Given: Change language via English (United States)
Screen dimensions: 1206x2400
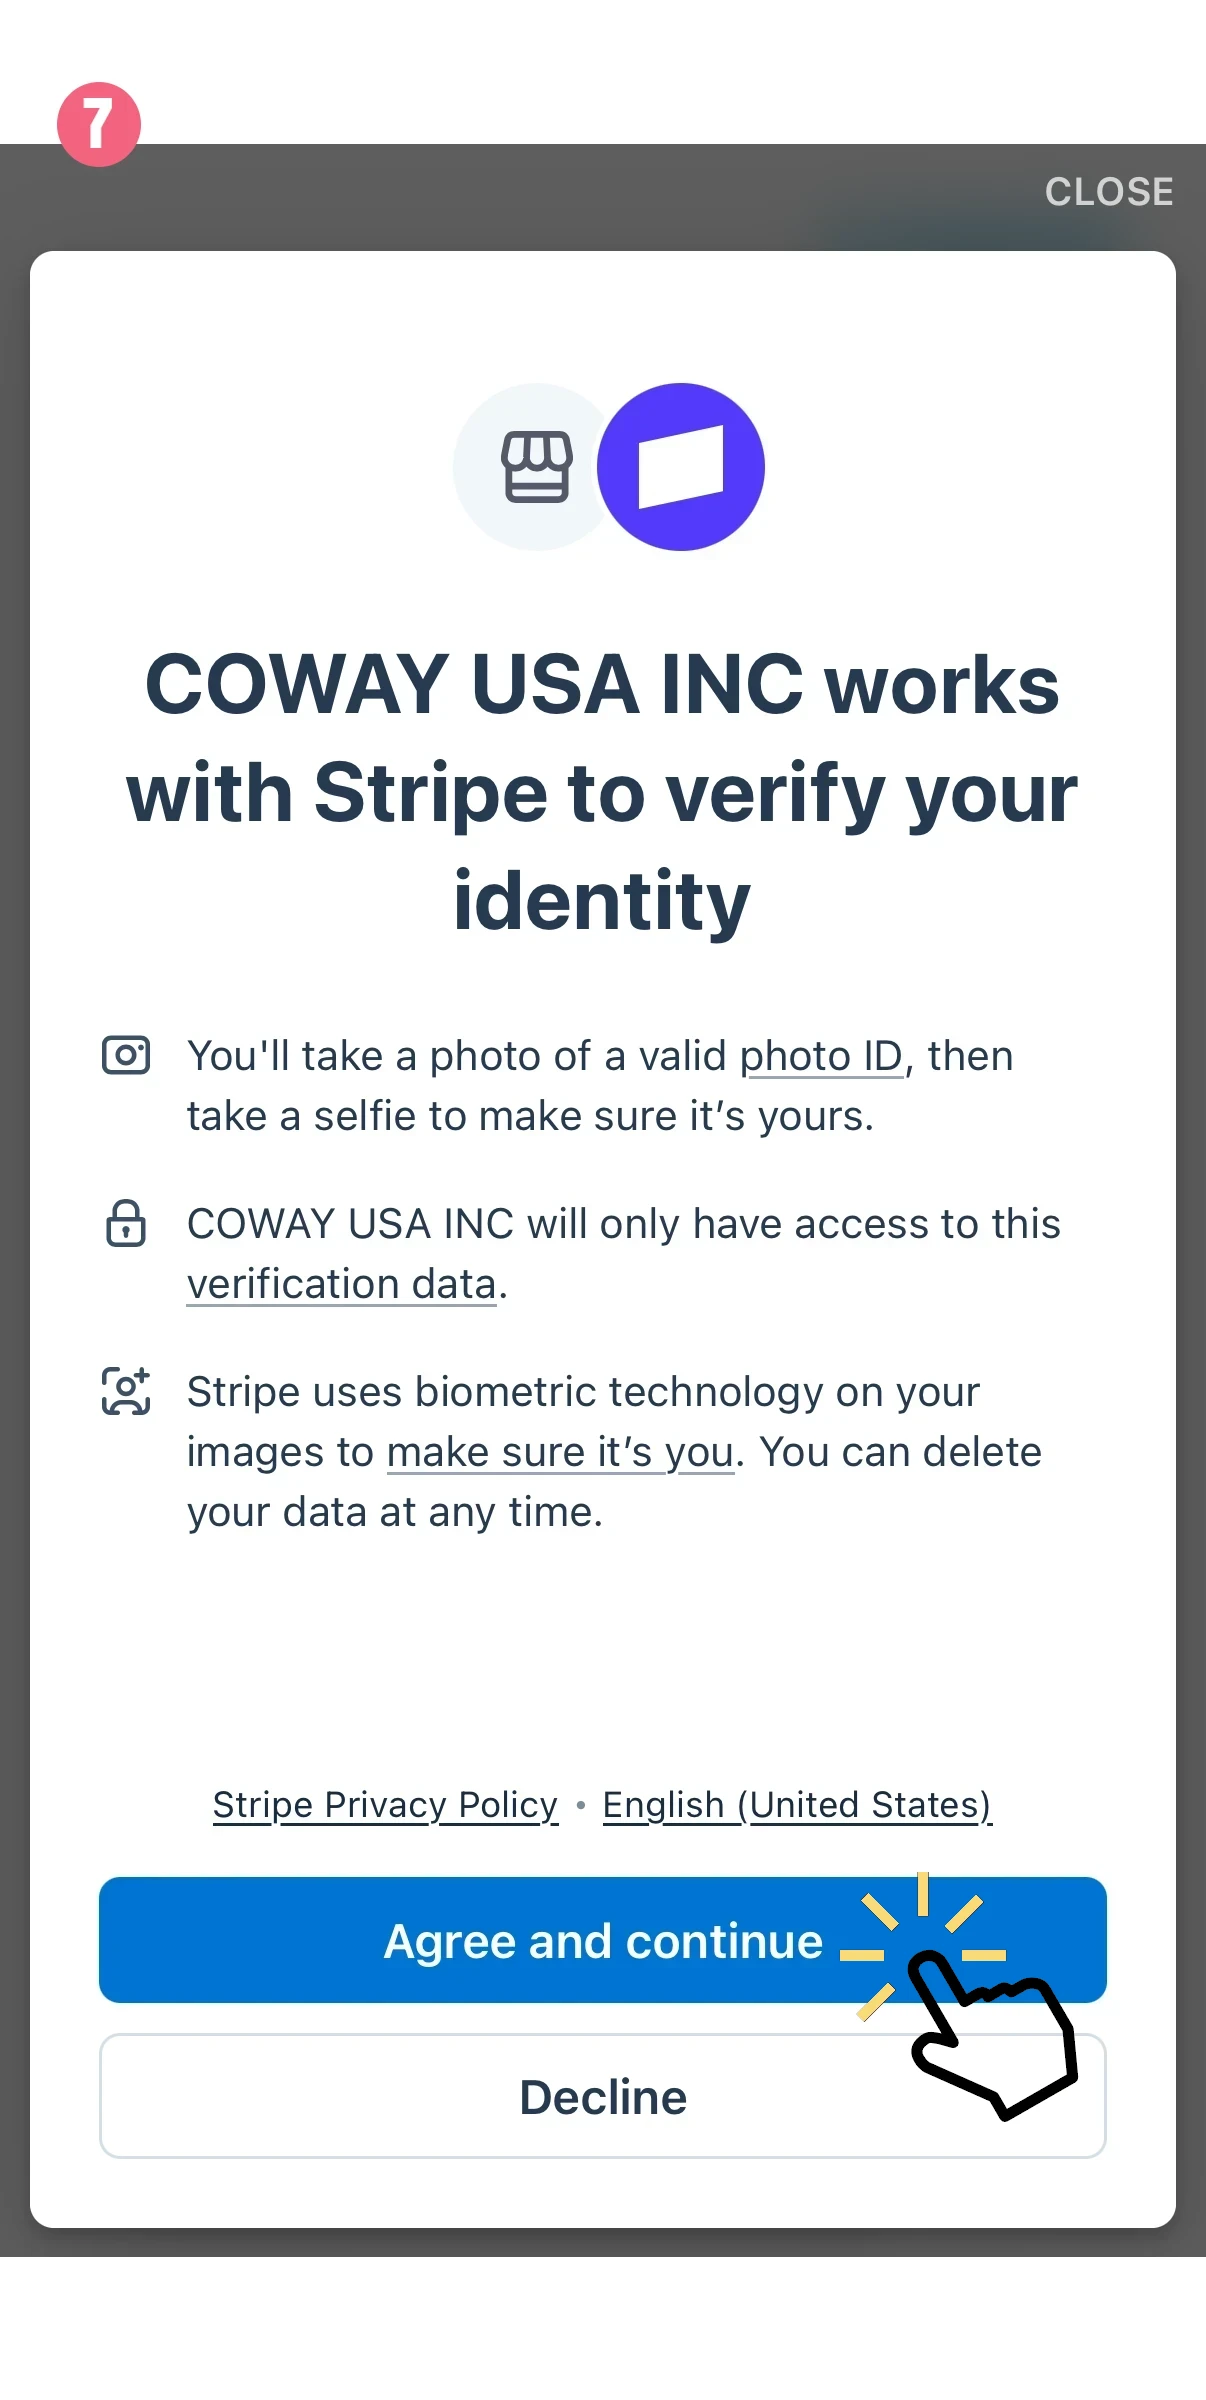Looking at the screenshot, I should tap(796, 1805).
